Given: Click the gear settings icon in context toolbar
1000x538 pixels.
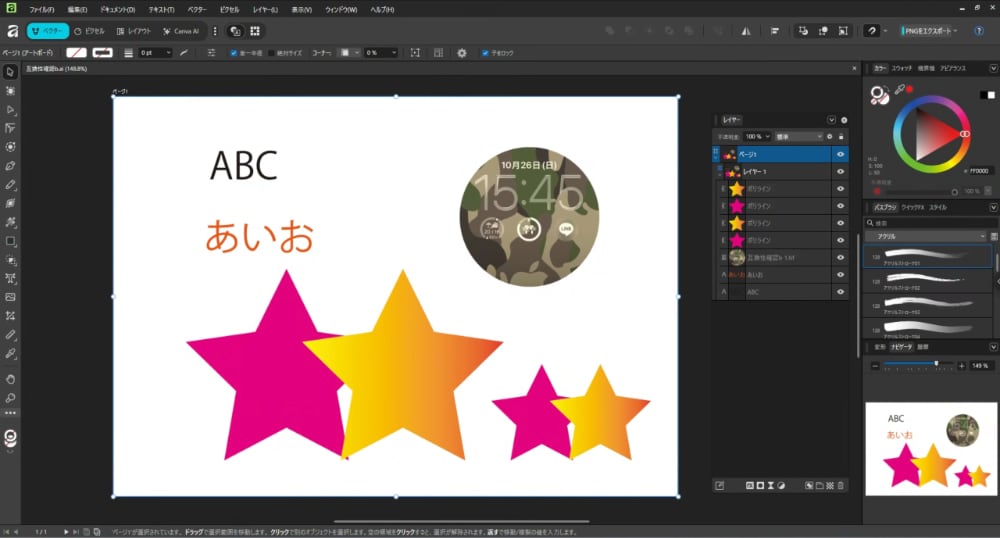Looking at the screenshot, I should coord(461,52).
